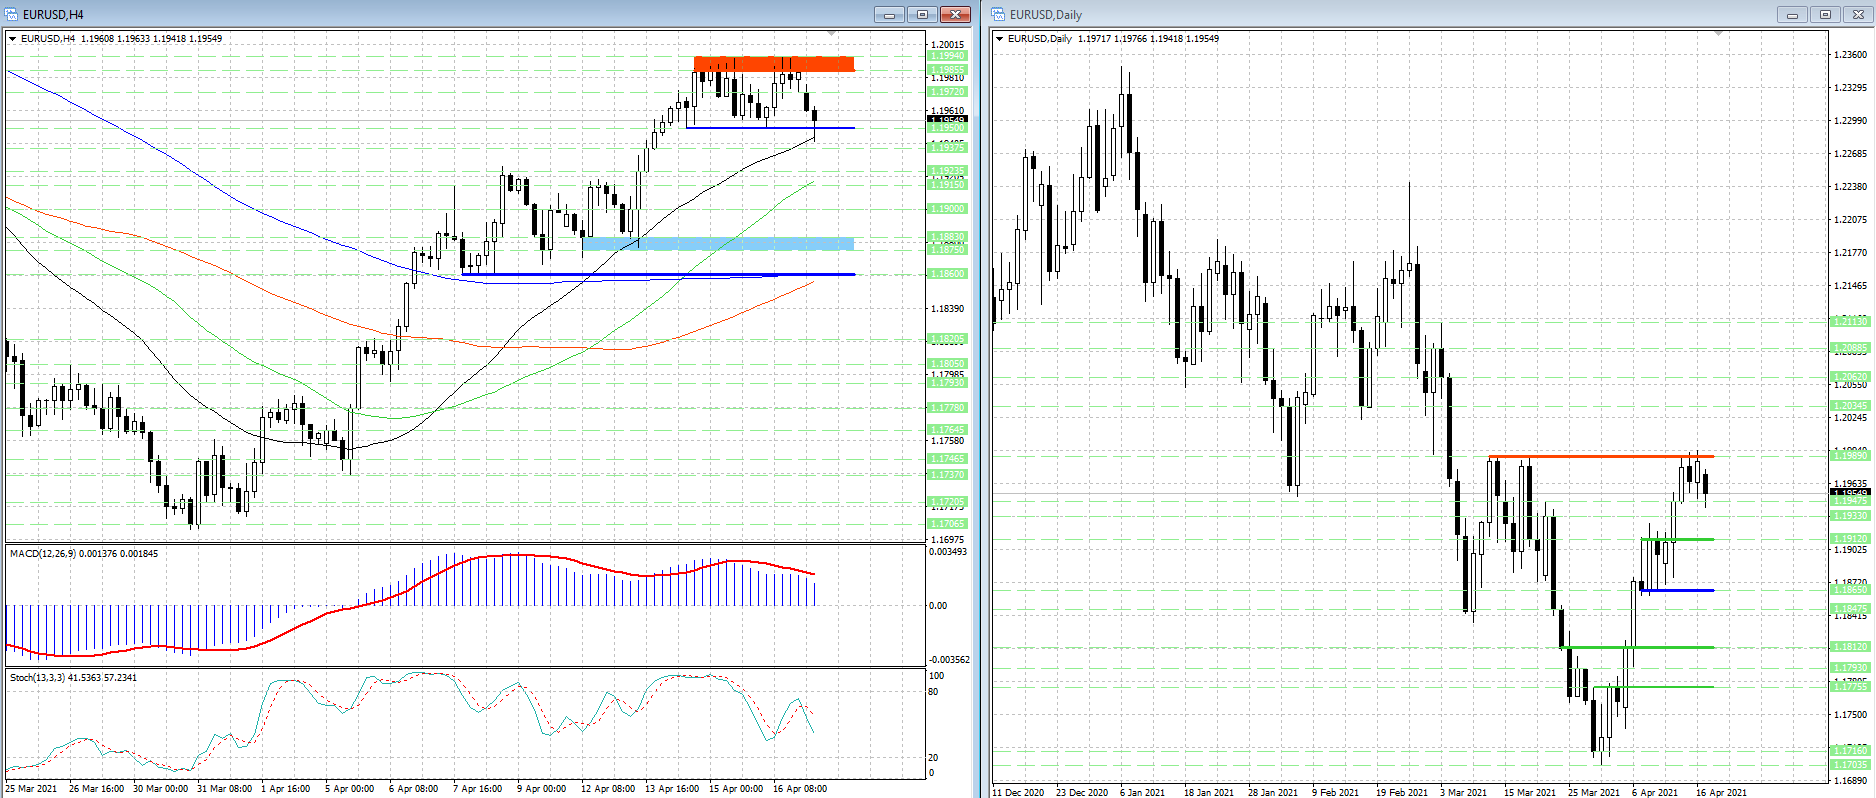Image resolution: width=1876 pixels, height=798 pixels.
Task: Minimize the EURUSD,Daily chart window
Action: 1792,14
